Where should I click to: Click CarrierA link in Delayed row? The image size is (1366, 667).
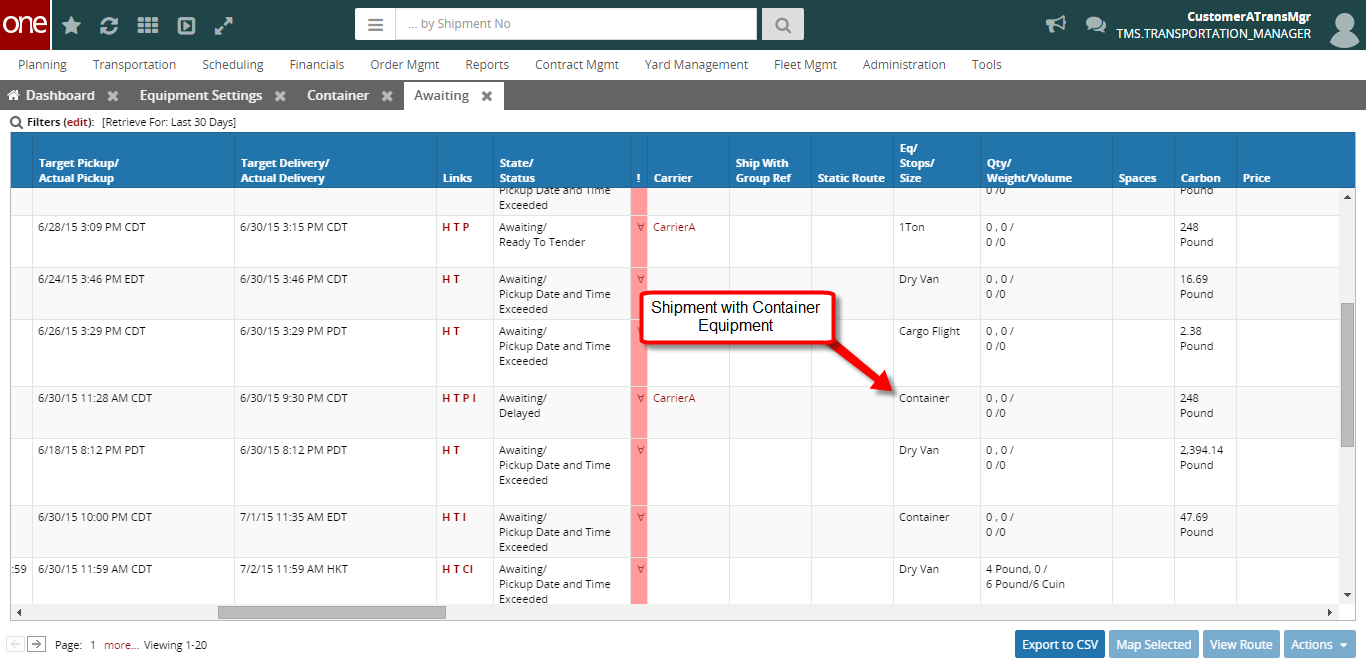click(x=674, y=398)
